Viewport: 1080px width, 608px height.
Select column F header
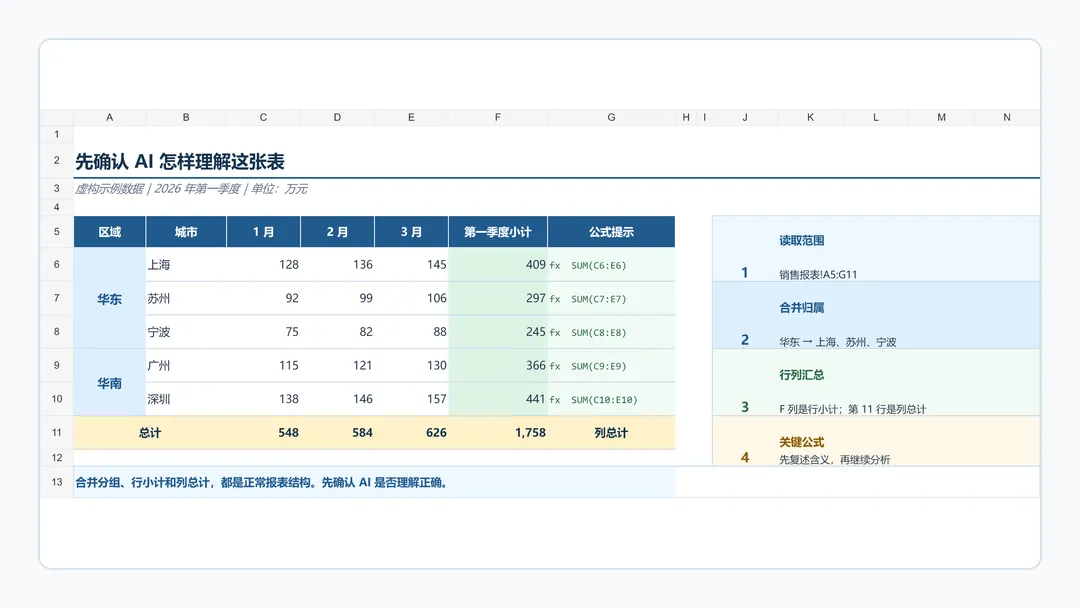tap(498, 118)
